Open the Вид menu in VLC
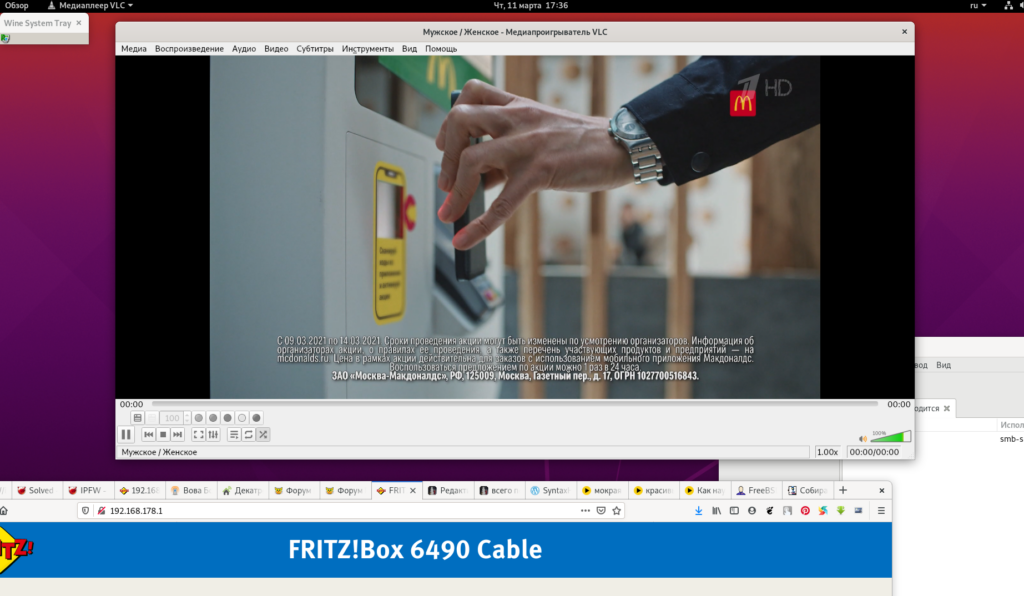This screenshot has height=596, width=1024. pos(409,49)
